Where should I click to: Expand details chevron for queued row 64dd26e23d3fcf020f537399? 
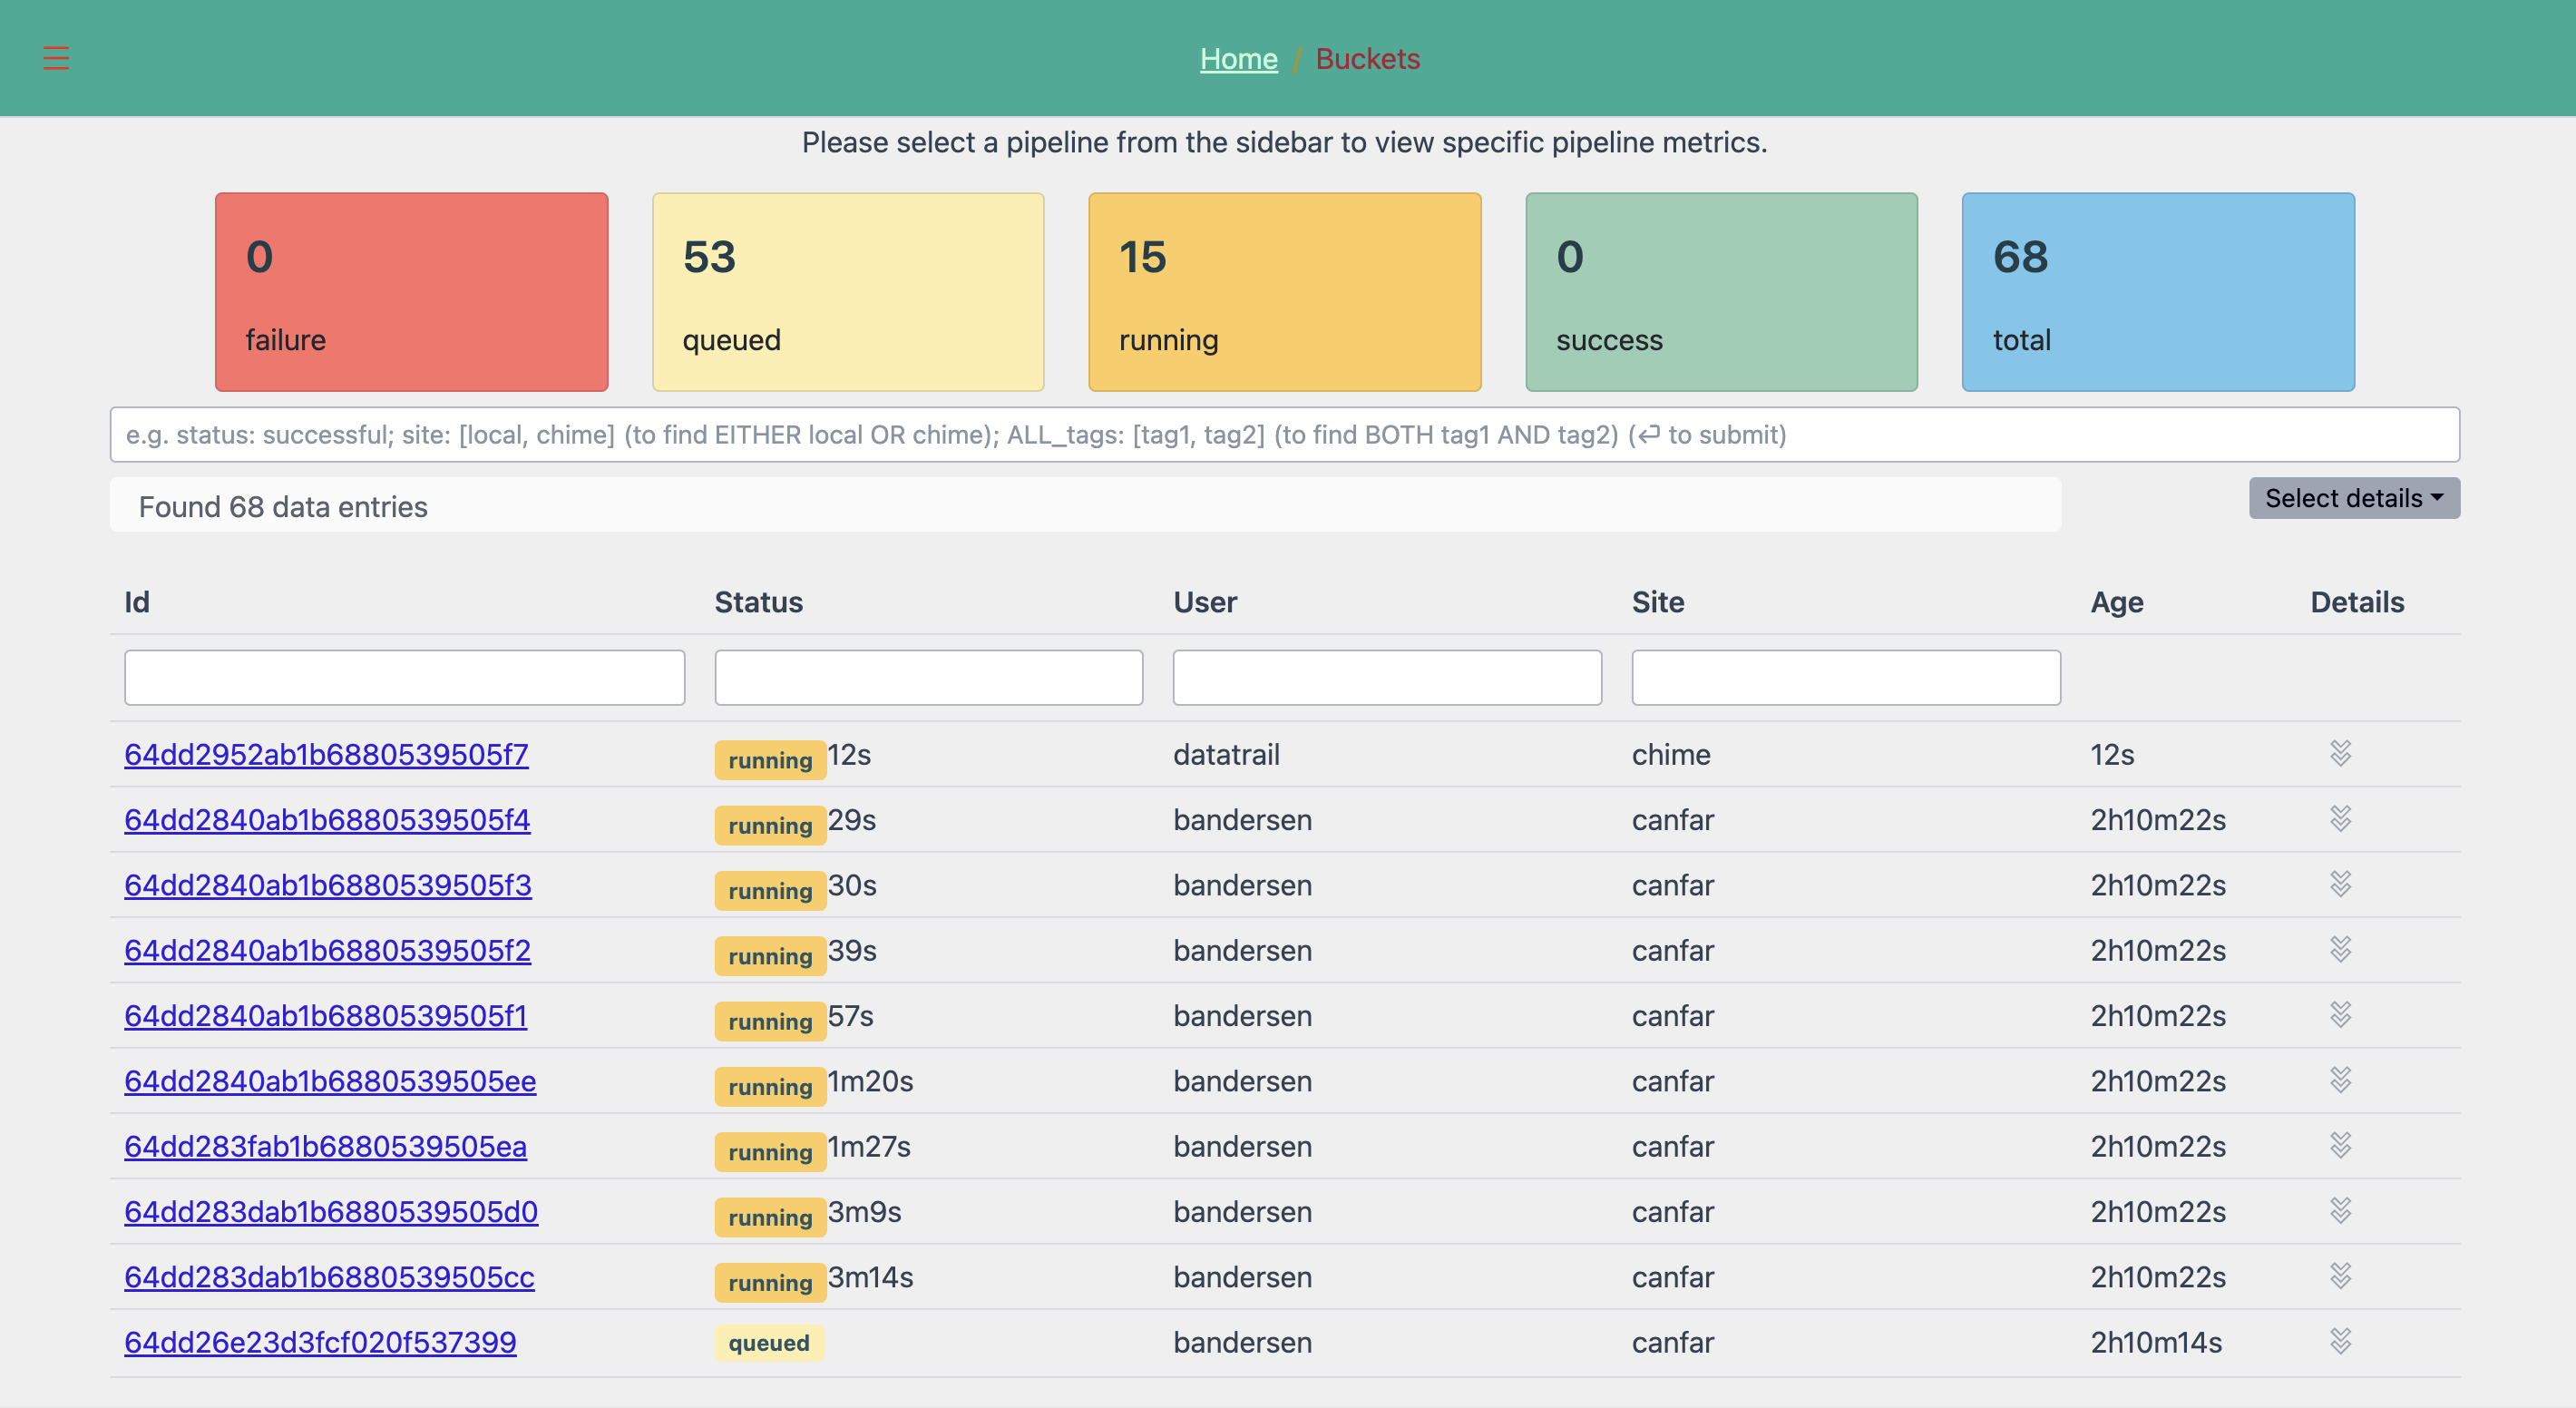pos(2340,1341)
